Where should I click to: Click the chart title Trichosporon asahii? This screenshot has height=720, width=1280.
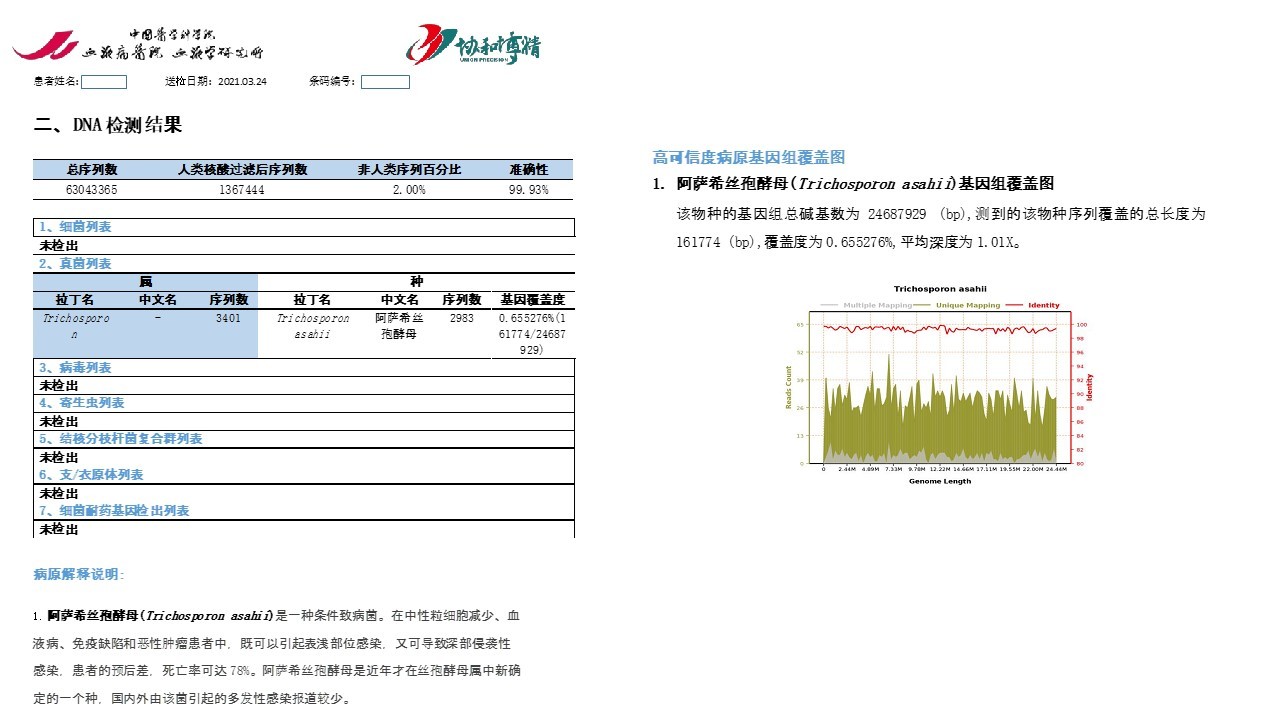pyautogui.click(x=939, y=289)
